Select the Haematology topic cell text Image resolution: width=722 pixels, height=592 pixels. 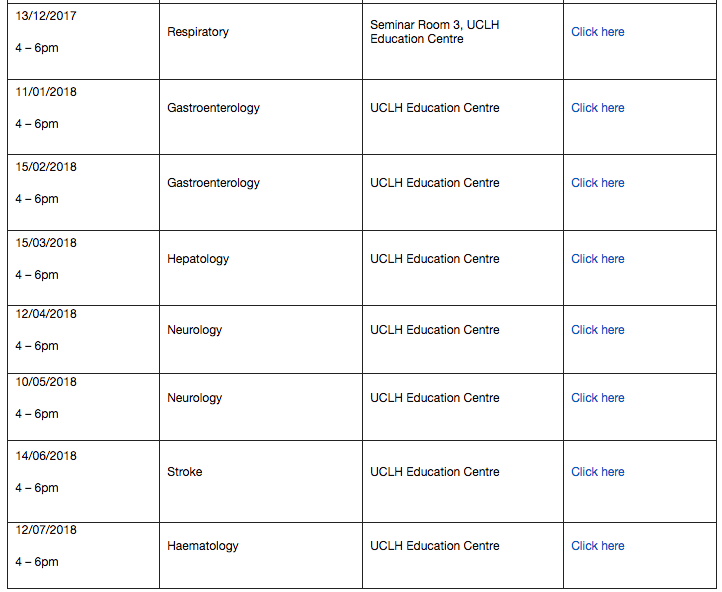(203, 546)
